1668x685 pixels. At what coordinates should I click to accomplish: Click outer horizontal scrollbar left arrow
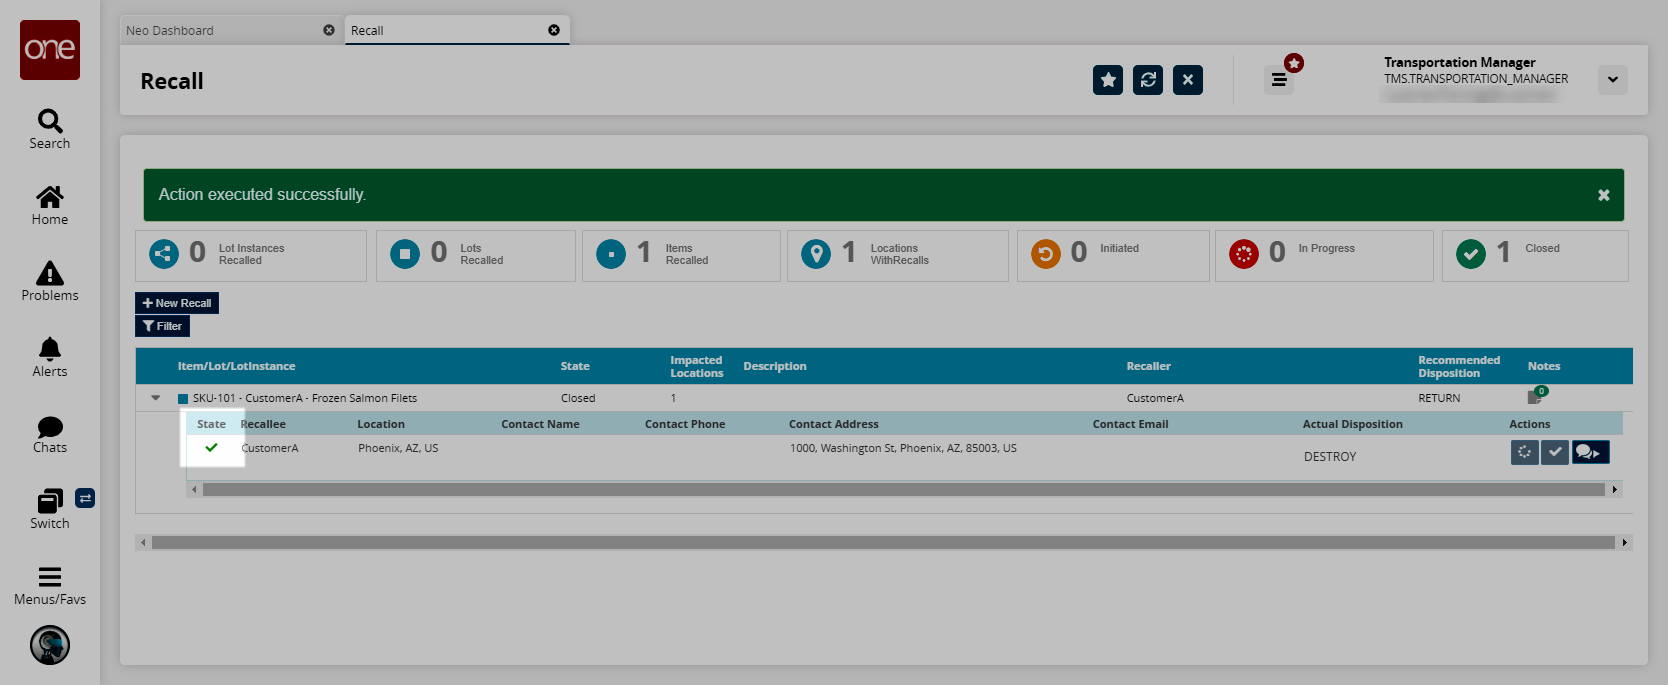[143, 542]
